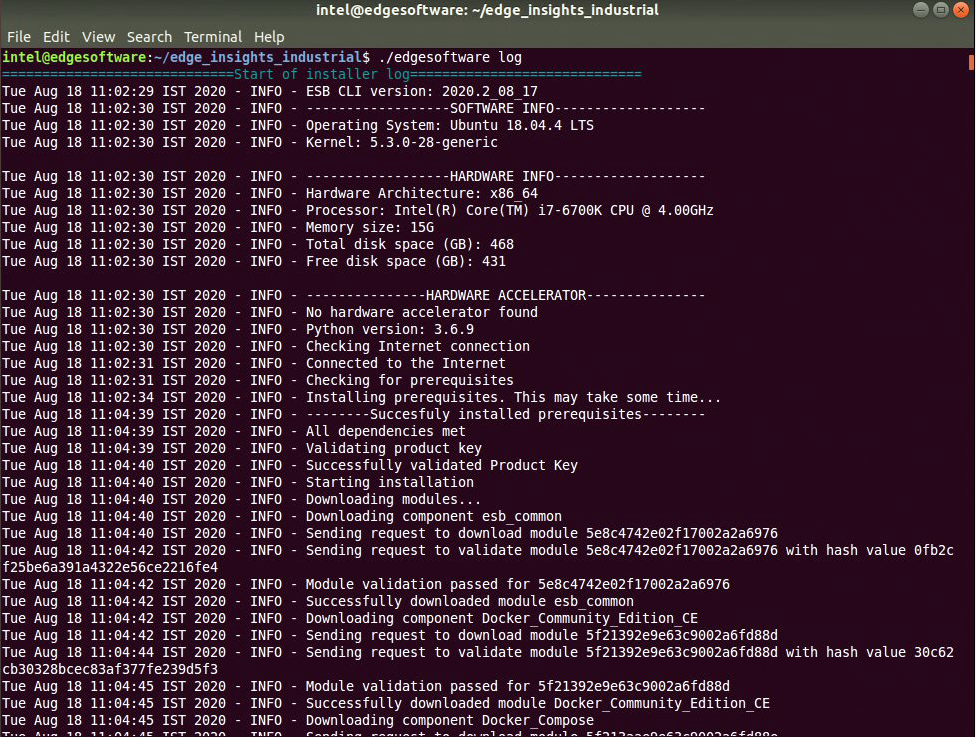976x737 pixels.
Task: Click the hash continuation 'f25be6a391a4322e56ce2216fe4'
Action: [110, 568]
